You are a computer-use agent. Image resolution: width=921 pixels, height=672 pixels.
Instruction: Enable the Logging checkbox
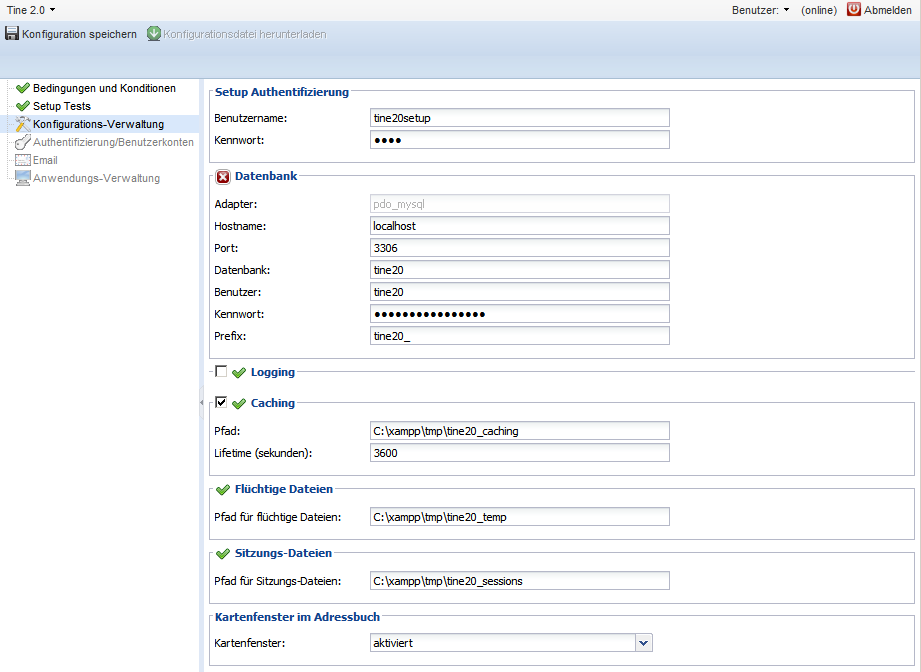[x=221, y=371]
